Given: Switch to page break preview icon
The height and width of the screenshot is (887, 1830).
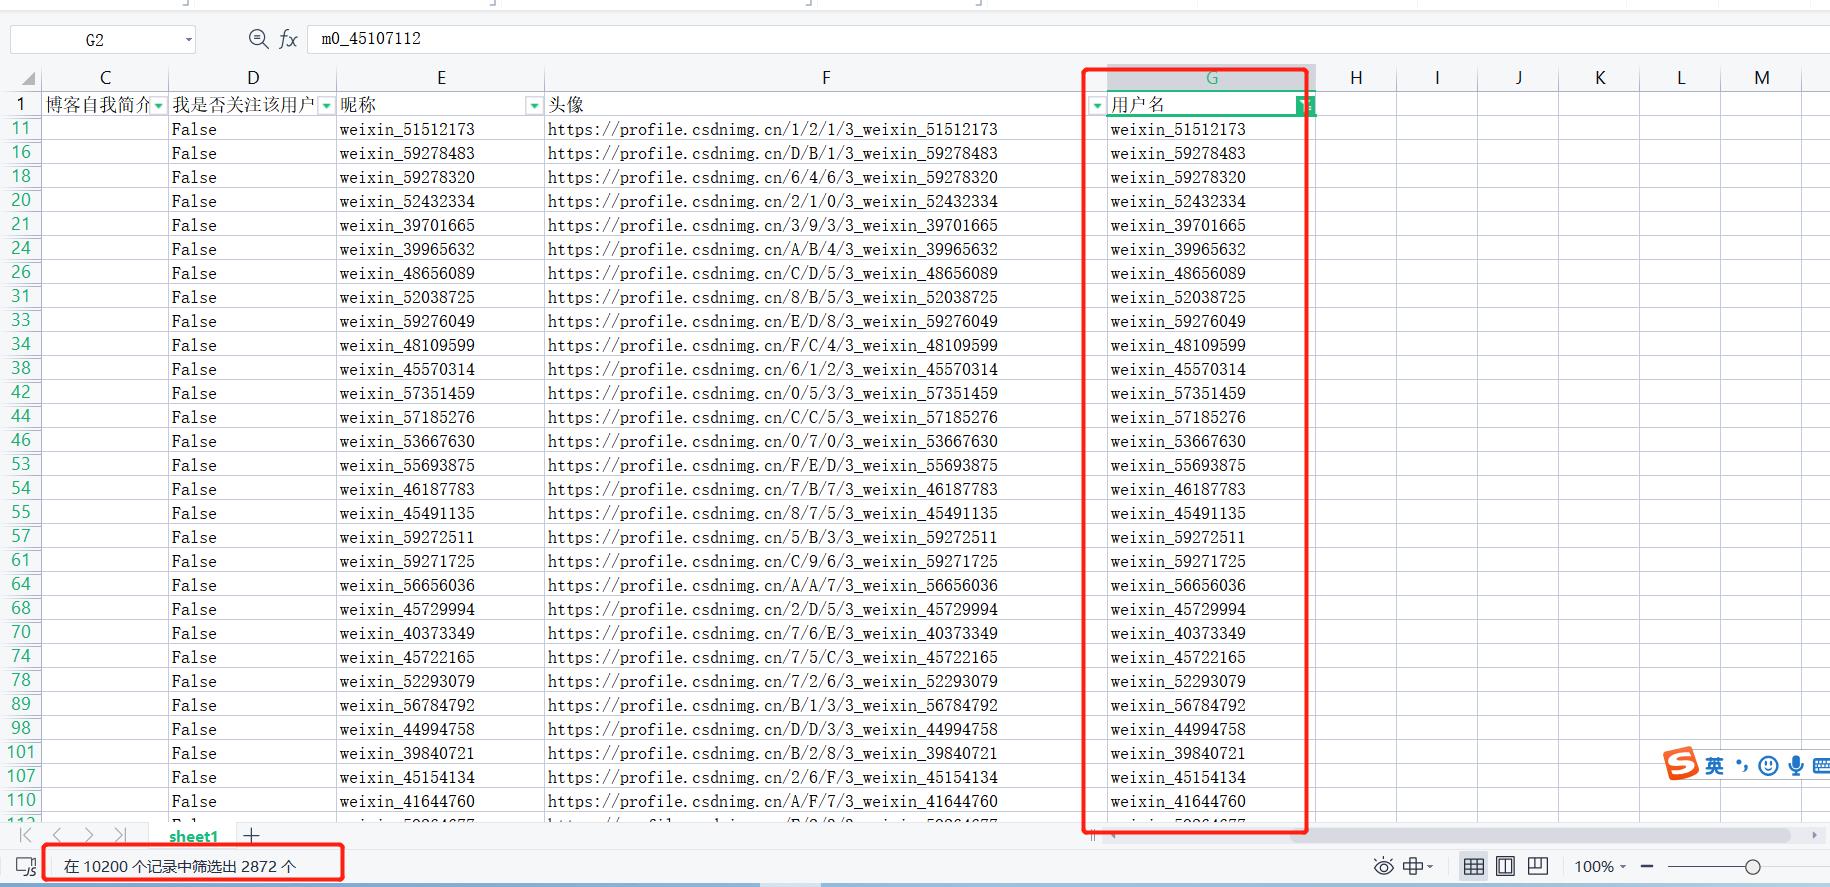Looking at the screenshot, I should pyautogui.click(x=1538, y=866).
